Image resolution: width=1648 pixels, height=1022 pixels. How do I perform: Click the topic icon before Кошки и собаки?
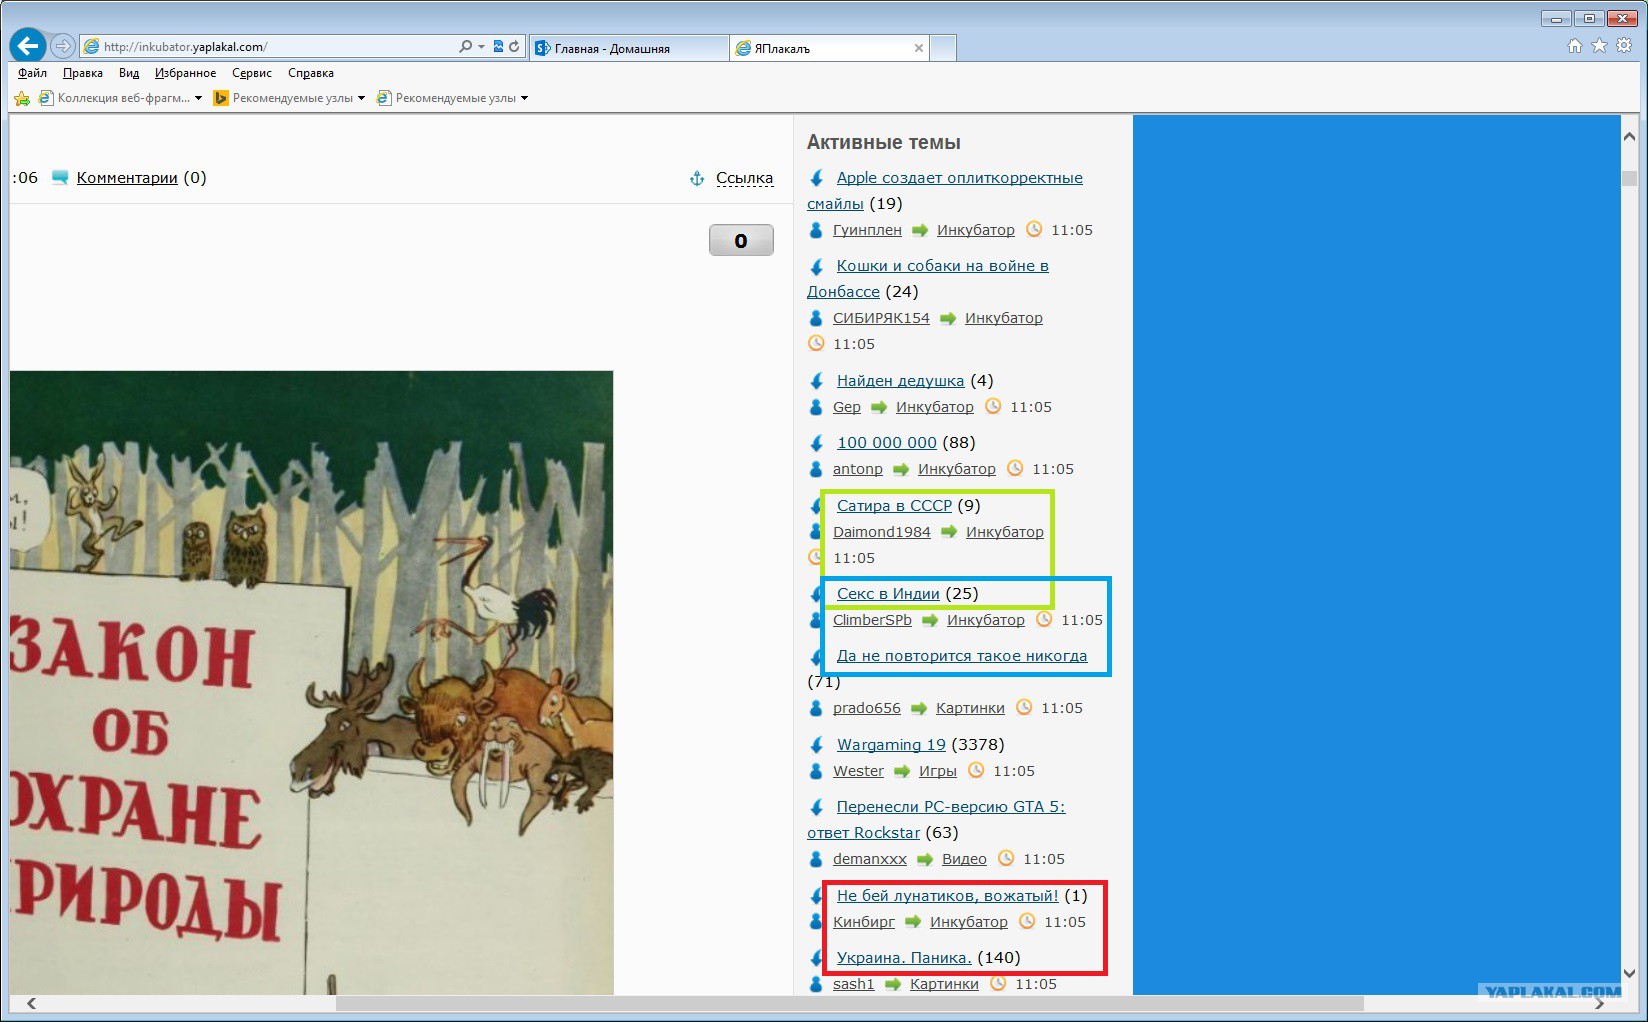coord(817,266)
